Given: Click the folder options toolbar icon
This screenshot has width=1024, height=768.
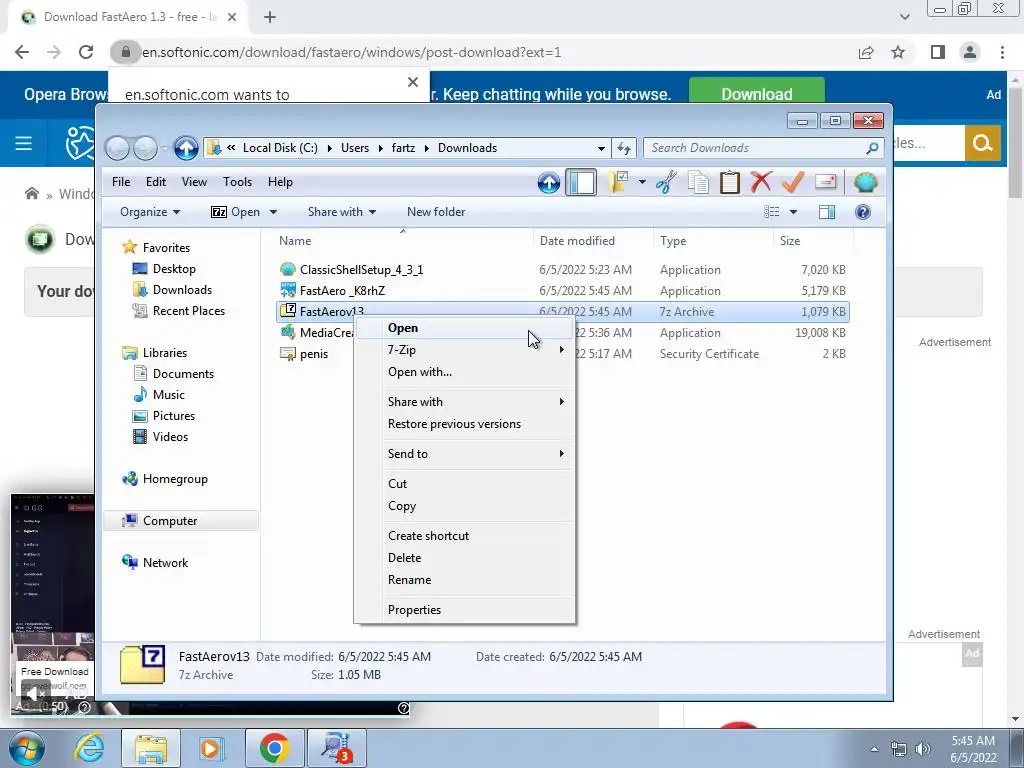Looking at the screenshot, I should (x=618, y=183).
